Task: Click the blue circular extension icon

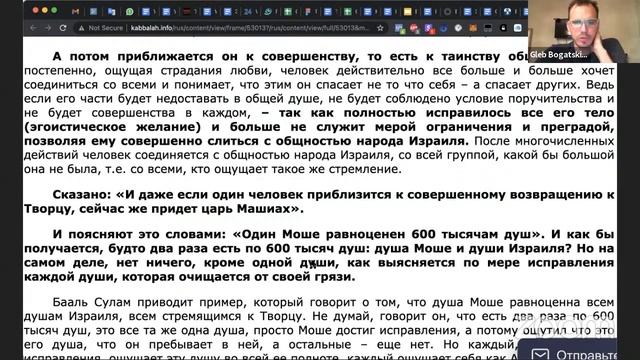Action: [x=444, y=29]
